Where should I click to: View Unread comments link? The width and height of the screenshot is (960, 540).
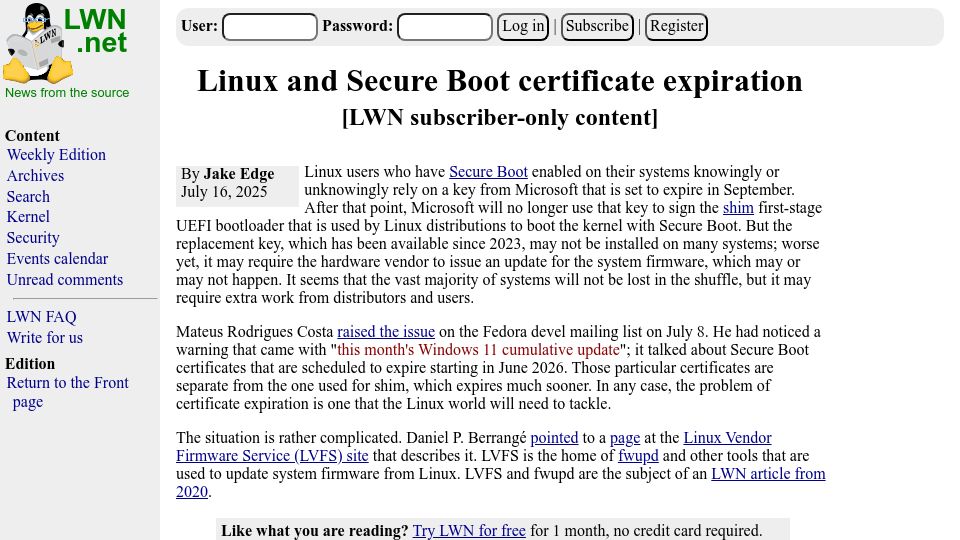65,280
